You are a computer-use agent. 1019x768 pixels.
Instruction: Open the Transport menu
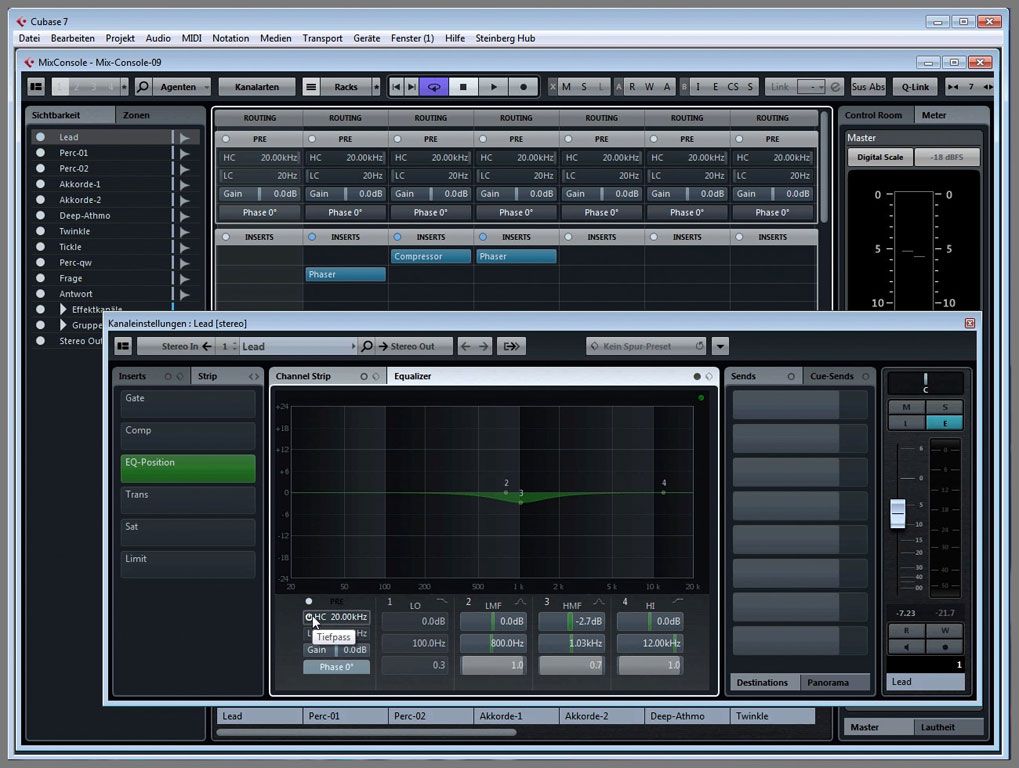[x=322, y=38]
